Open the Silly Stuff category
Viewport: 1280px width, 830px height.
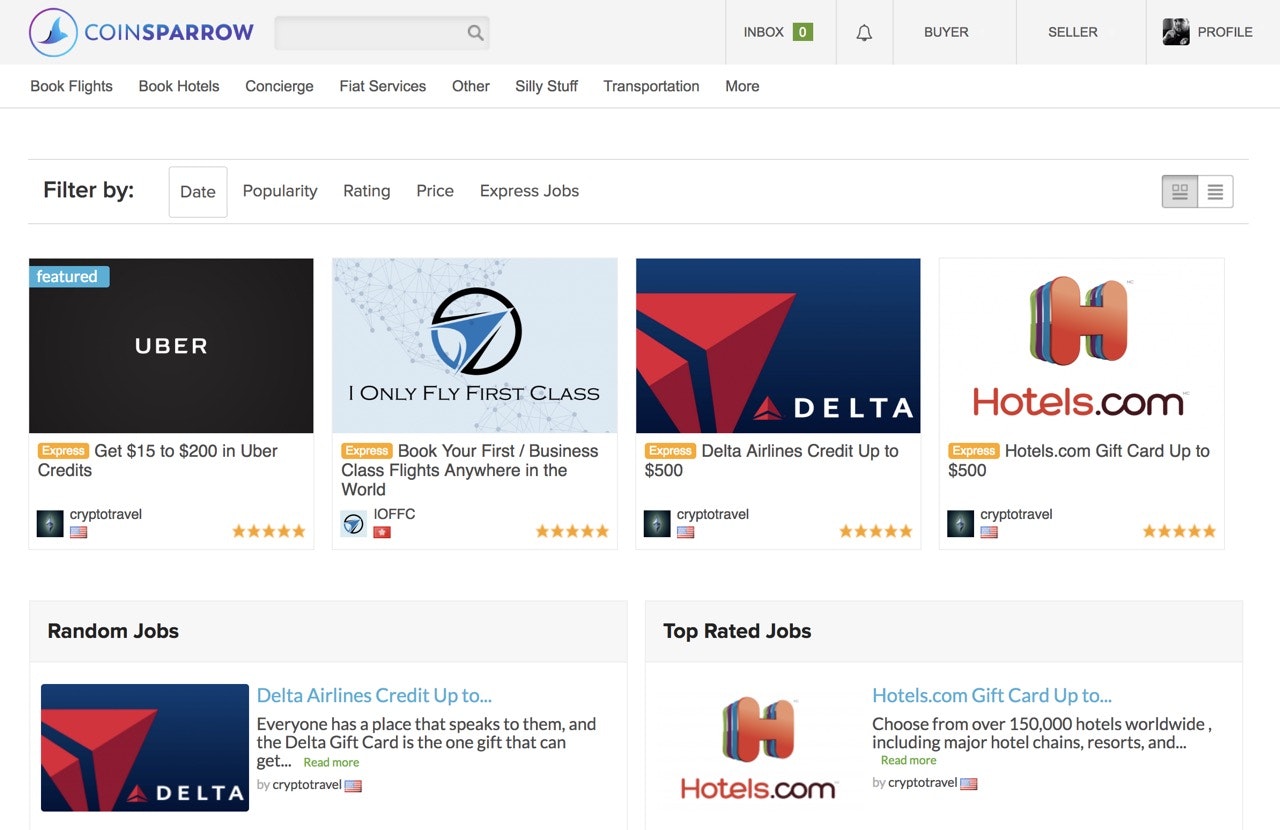point(547,86)
